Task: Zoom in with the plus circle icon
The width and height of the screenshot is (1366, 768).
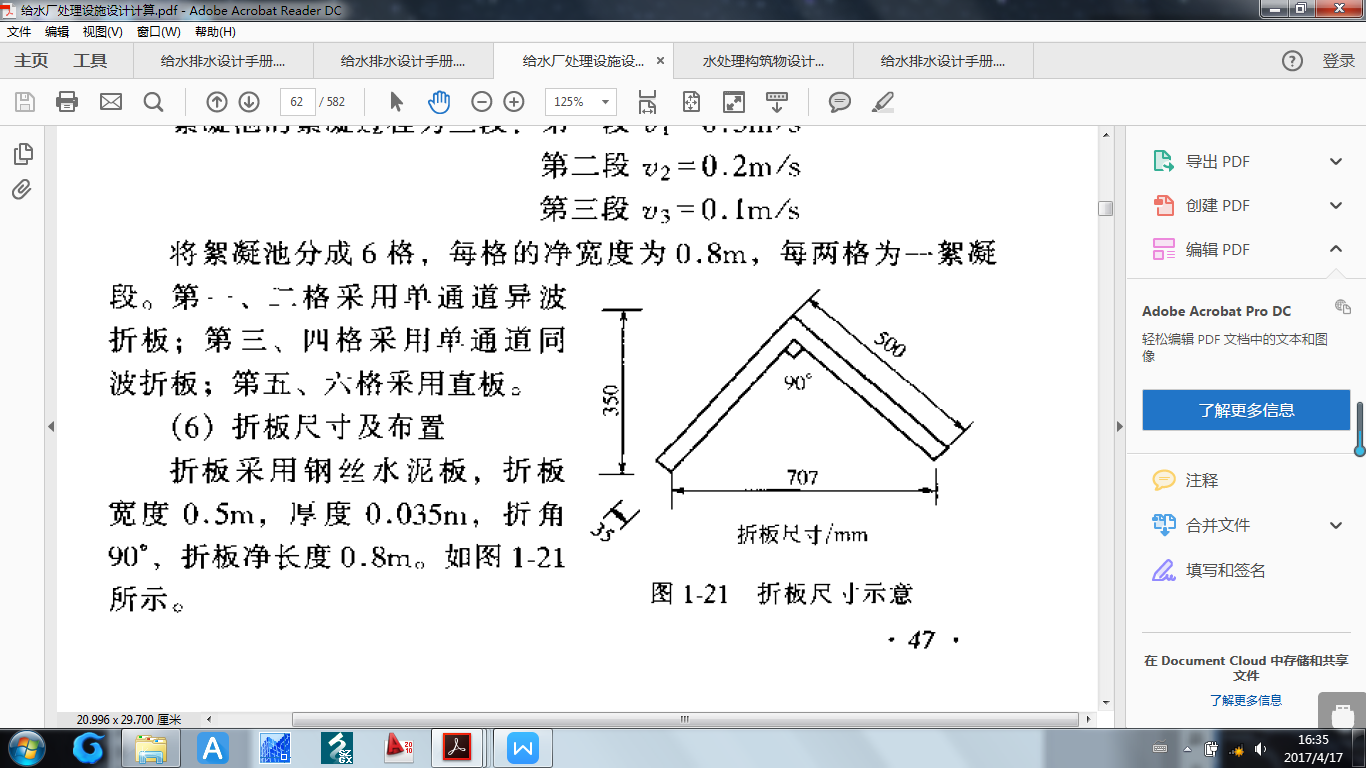Action: tap(514, 101)
